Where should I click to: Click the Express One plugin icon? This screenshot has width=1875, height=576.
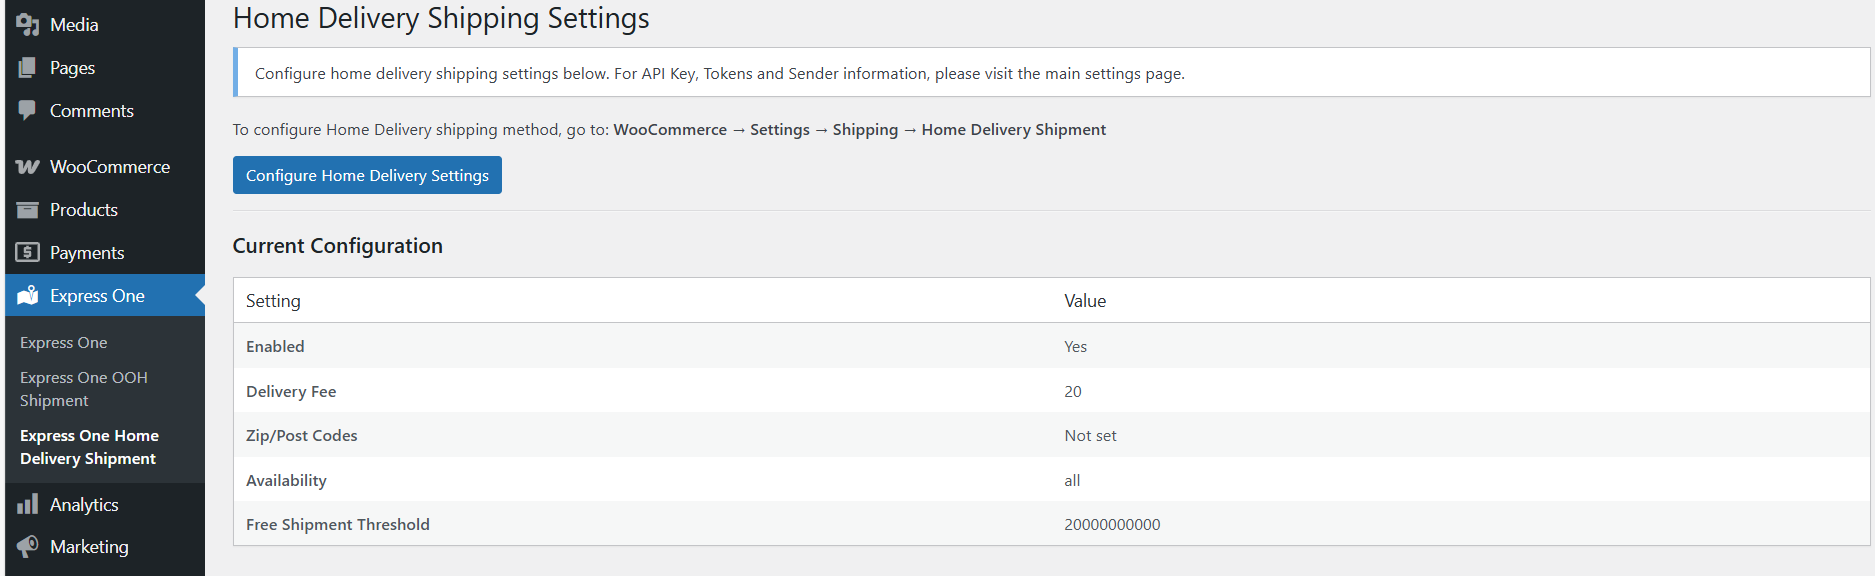pyautogui.click(x=29, y=295)
